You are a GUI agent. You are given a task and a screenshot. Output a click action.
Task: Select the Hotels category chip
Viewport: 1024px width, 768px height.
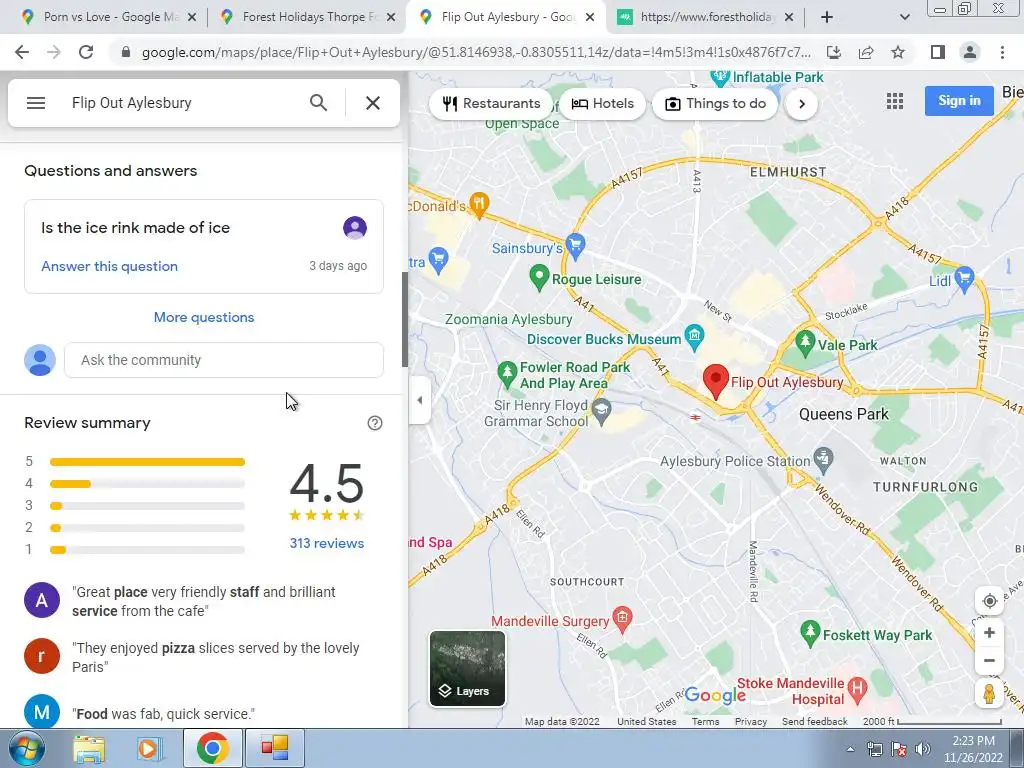603,104
